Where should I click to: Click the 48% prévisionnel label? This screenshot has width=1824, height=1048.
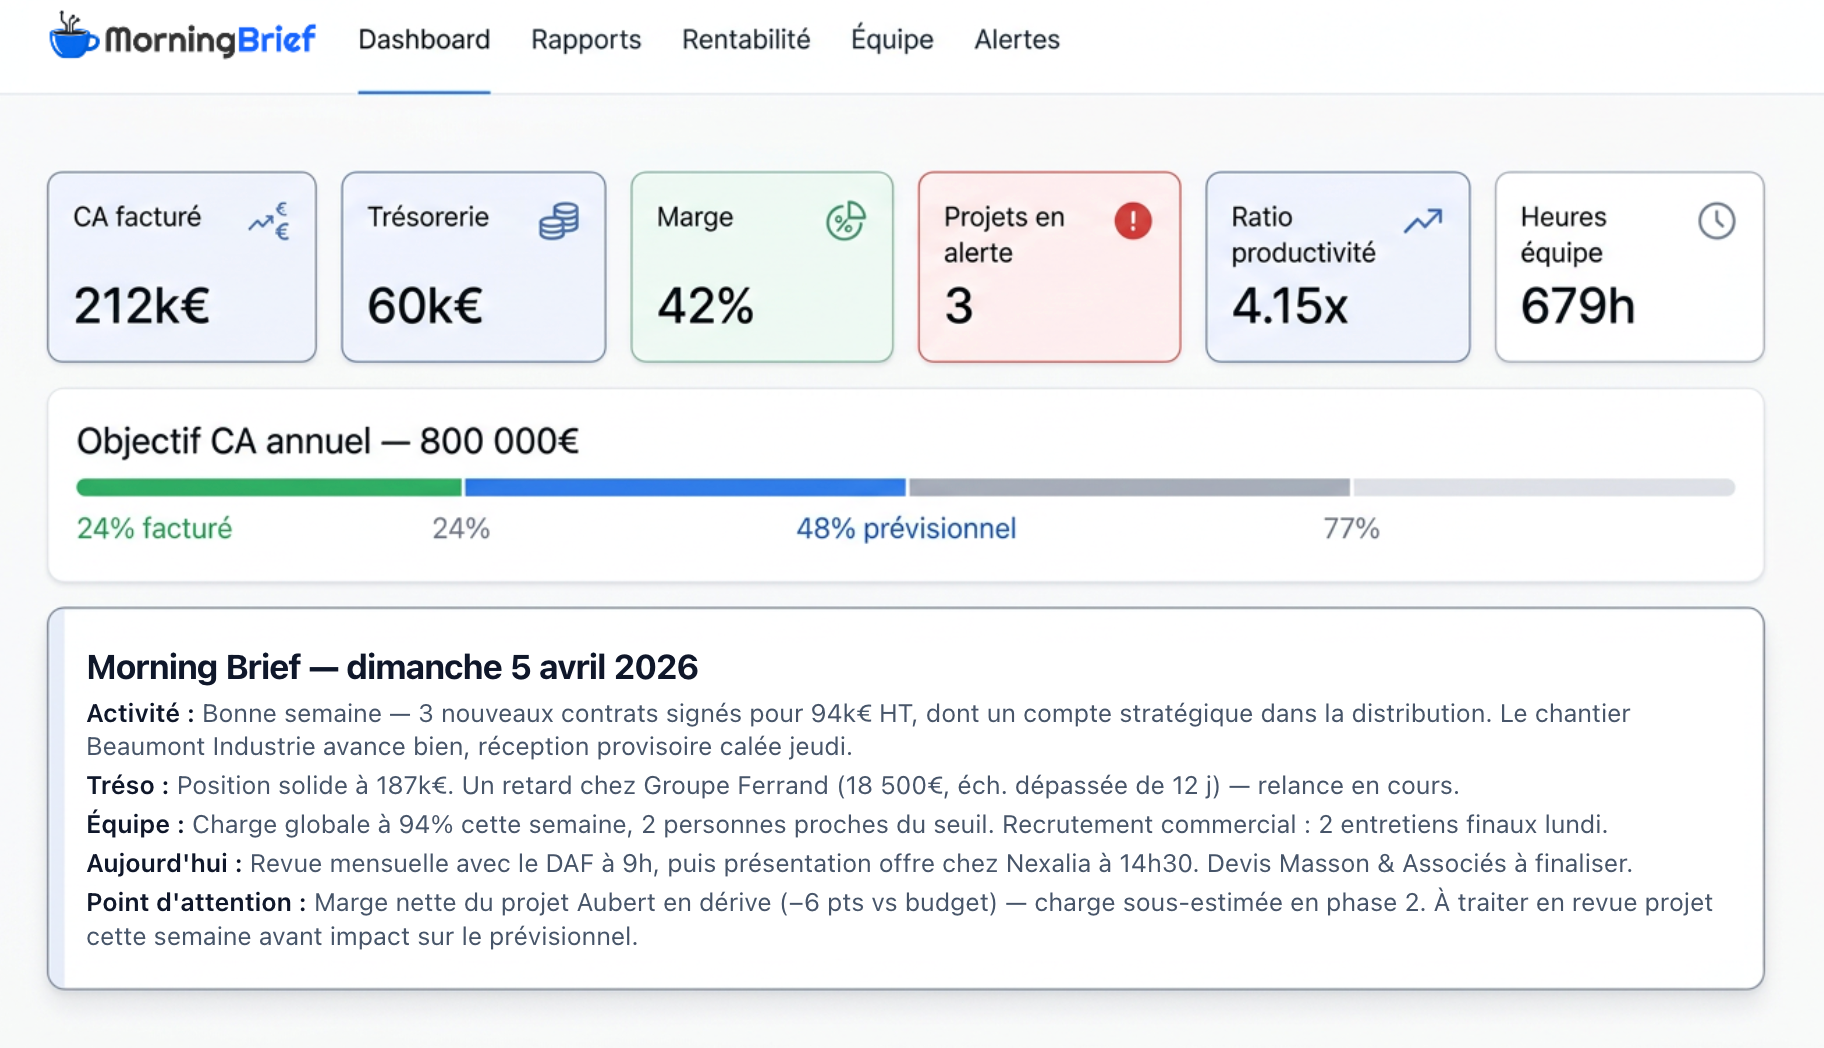pyautogui.click(x=906, y=529)
